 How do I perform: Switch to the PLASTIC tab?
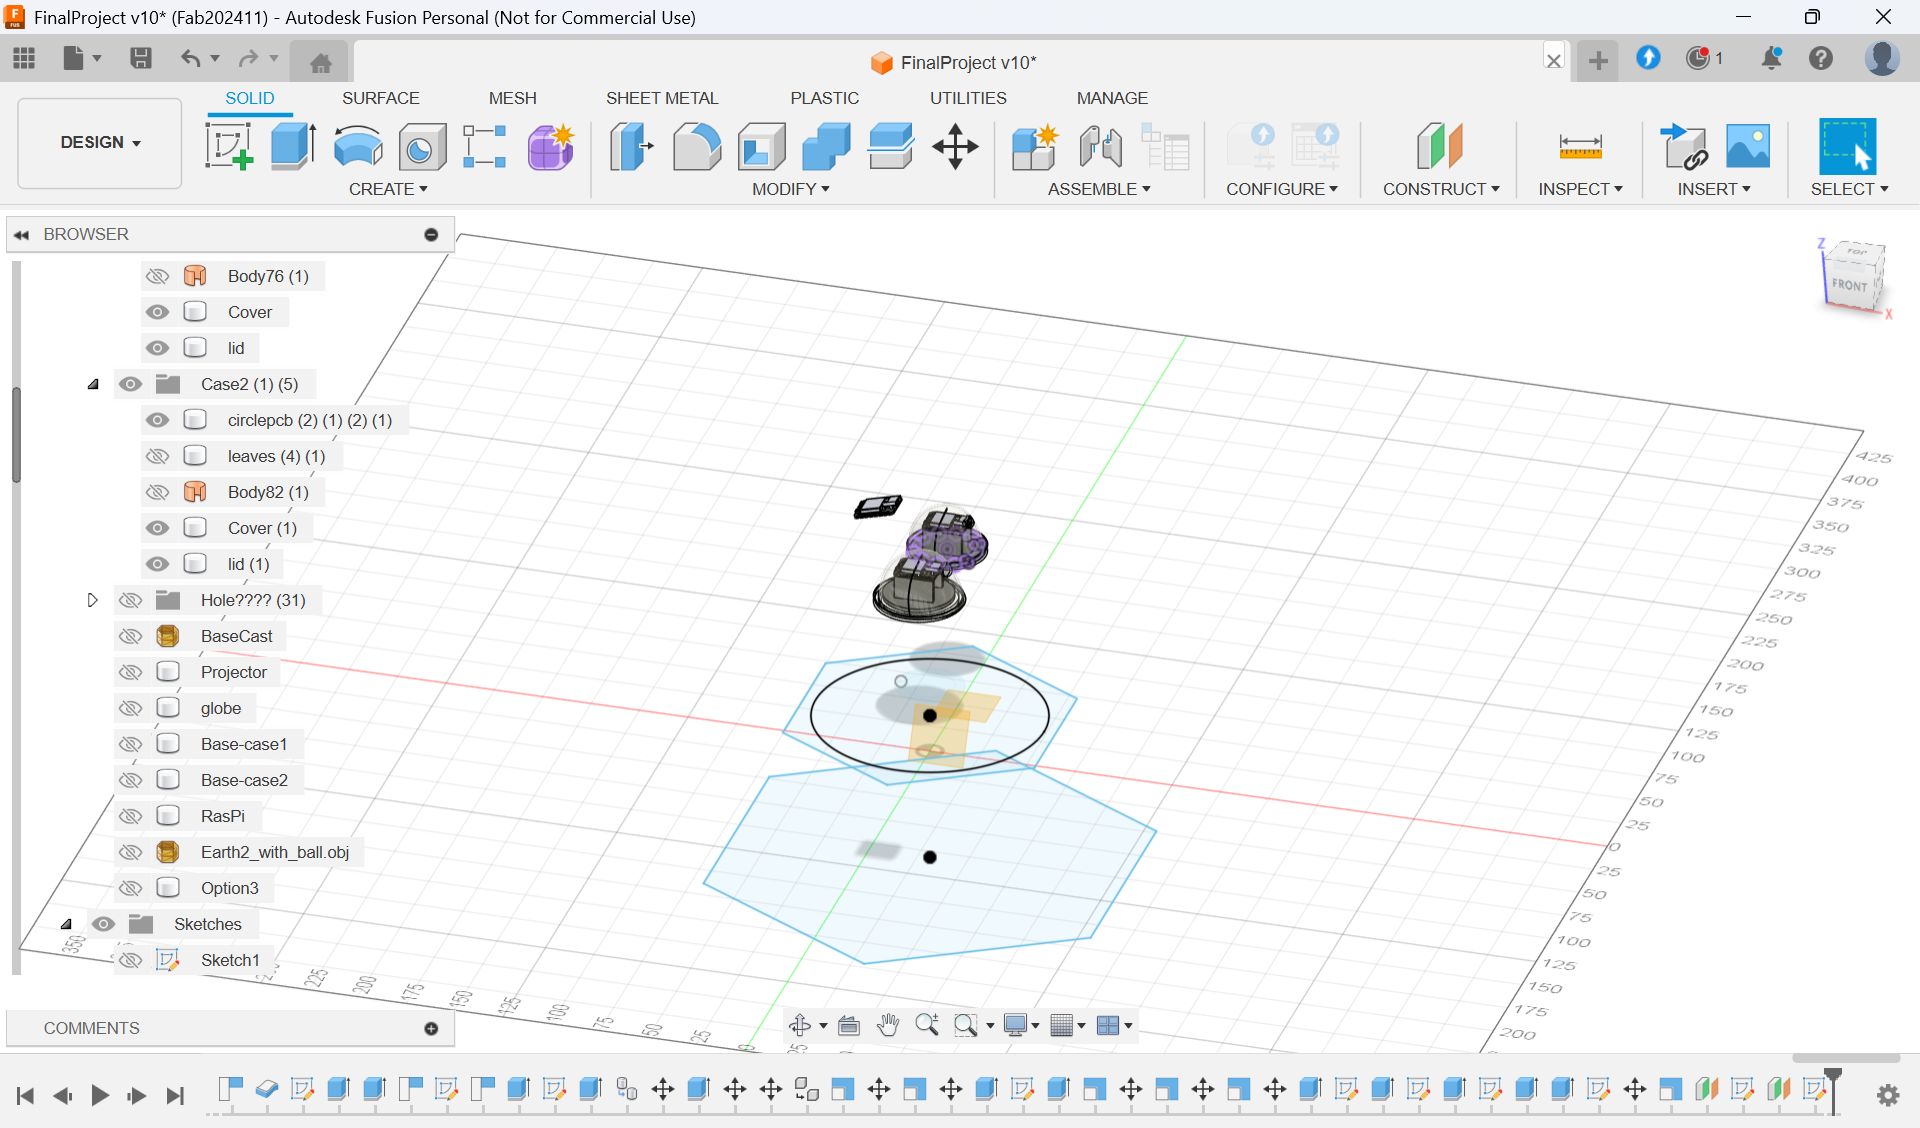tap(824, 98)
